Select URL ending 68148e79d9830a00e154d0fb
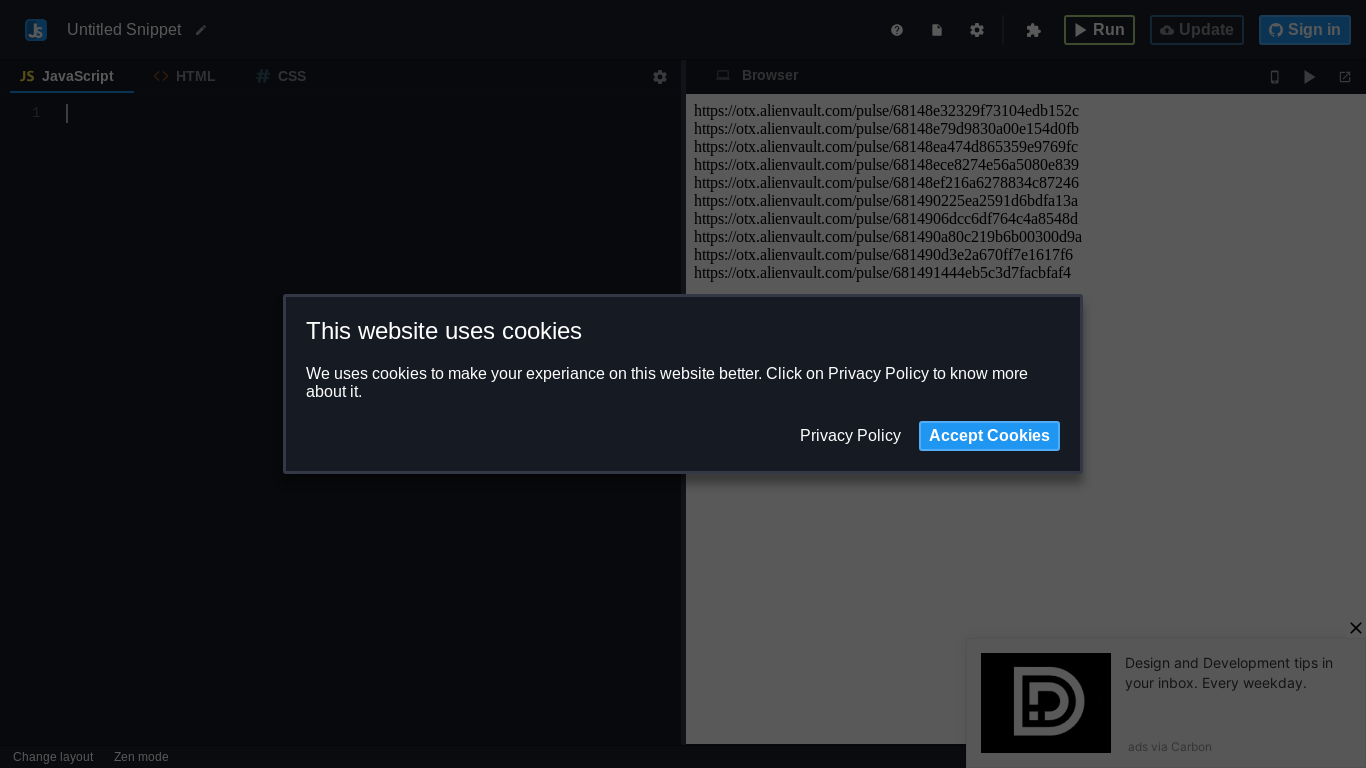The width and height of the screenshot is (1366, 768). 886,129
